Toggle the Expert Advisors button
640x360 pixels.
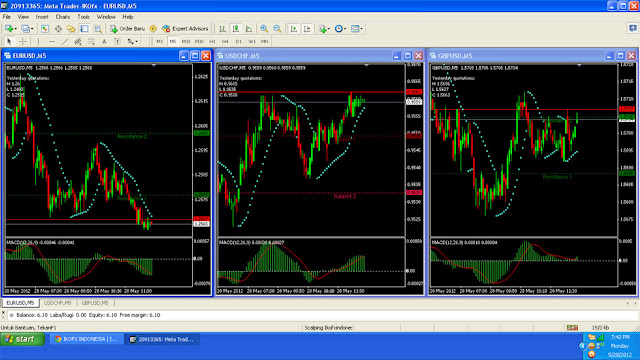(x=185, y=29)
